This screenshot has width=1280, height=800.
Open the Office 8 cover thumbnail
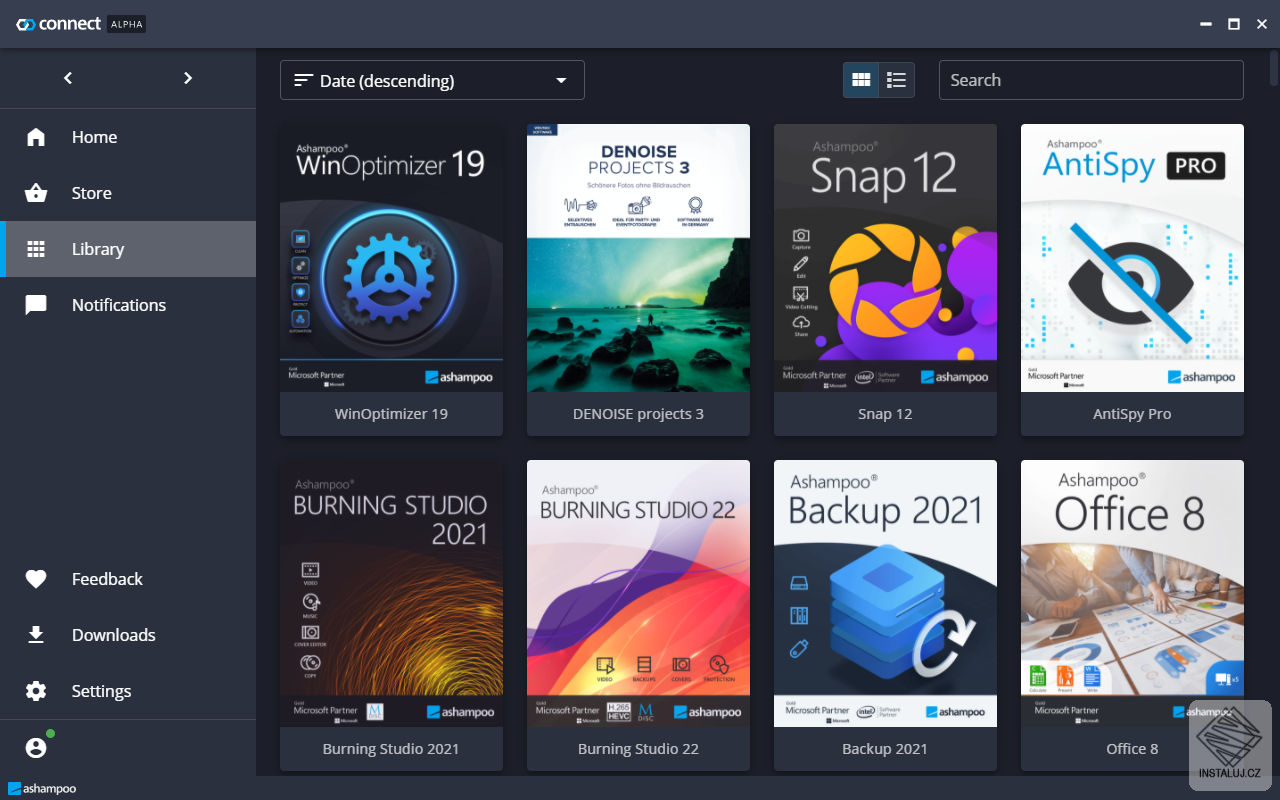[1132, 593]
